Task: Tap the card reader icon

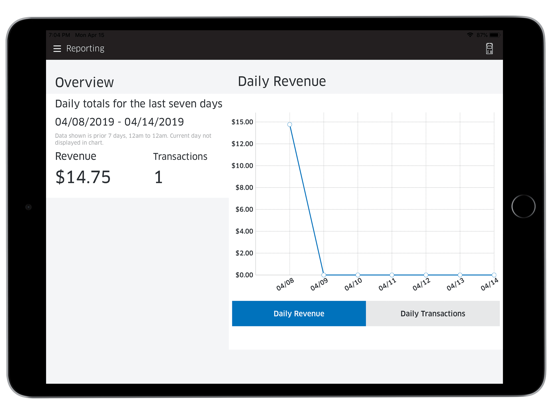Action: [489, 49]
